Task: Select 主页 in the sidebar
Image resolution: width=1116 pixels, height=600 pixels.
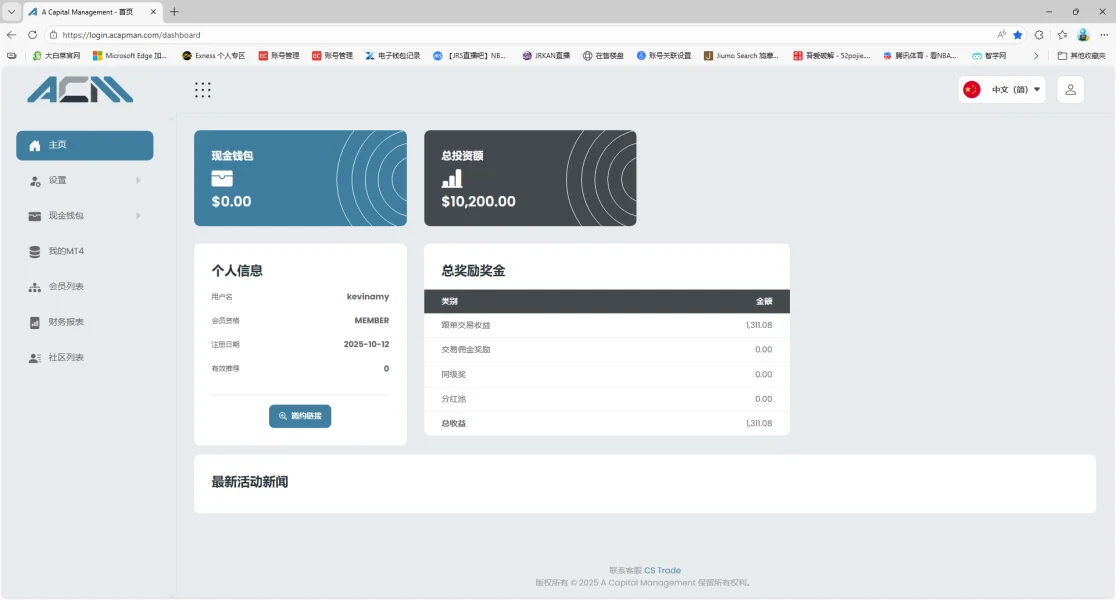Action: pyautogui.click(x=85, y=145)
